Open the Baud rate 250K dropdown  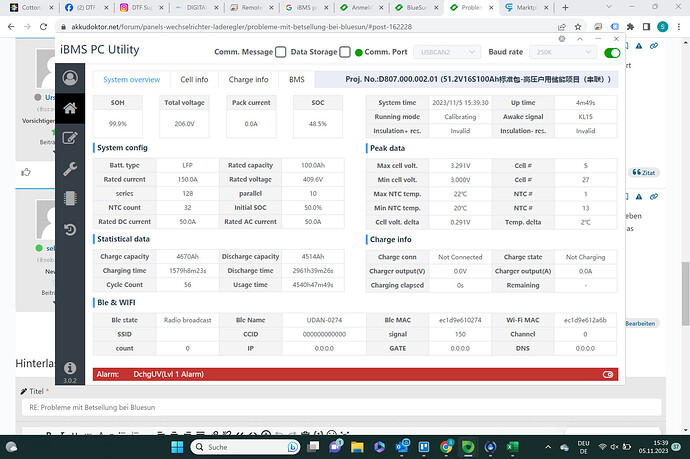(x=563, y=52)
